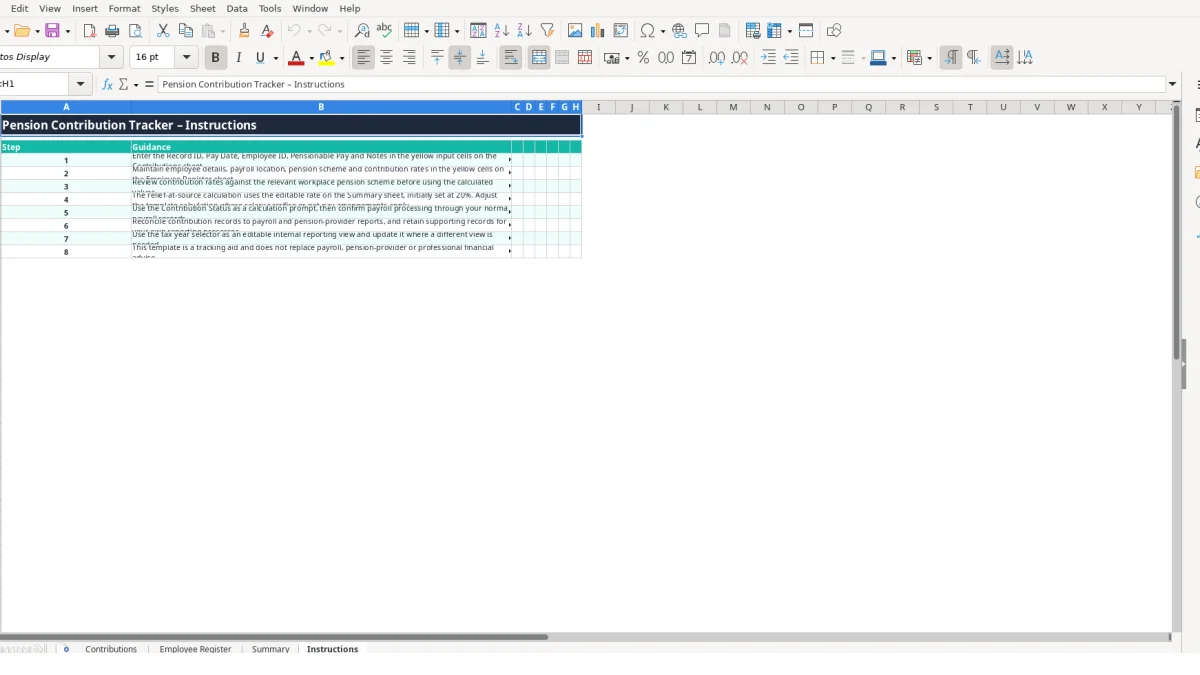
Task: Click the Insert Comment icon
Action: coord(702,31)
